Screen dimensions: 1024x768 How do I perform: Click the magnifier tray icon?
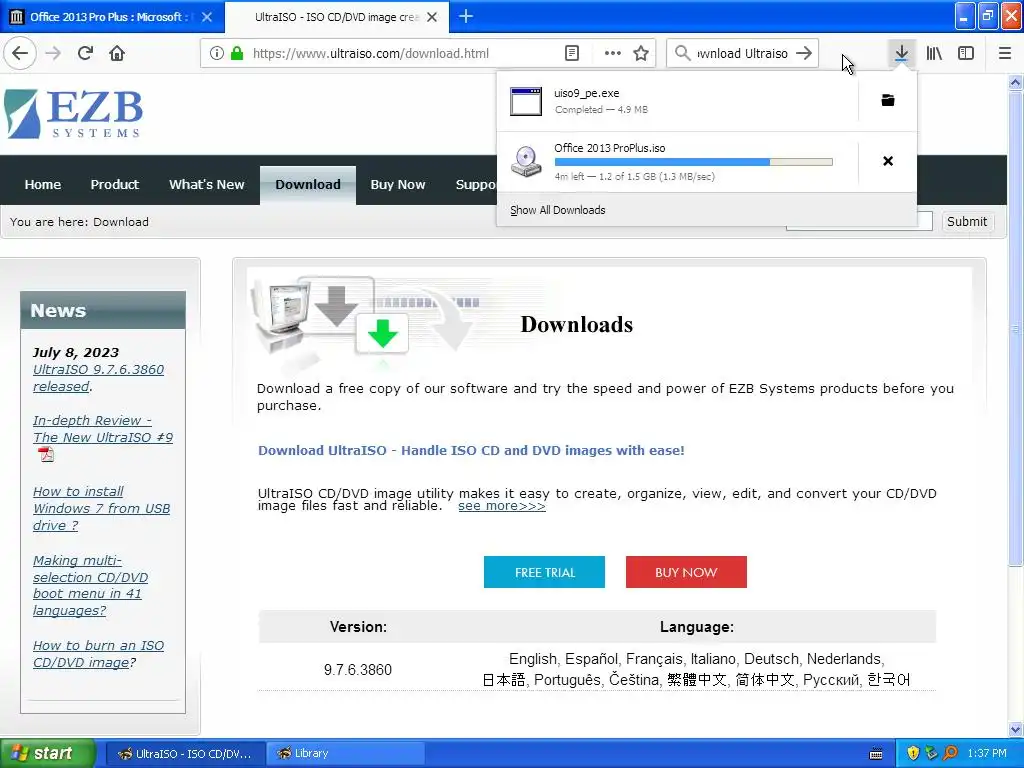(950, 753)
